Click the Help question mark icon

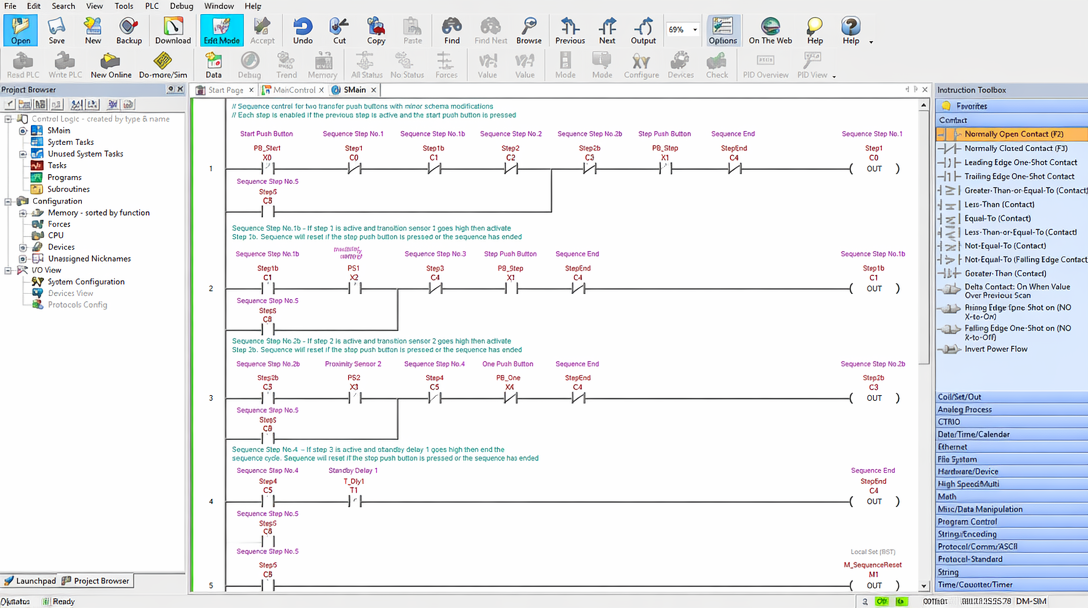851,31
